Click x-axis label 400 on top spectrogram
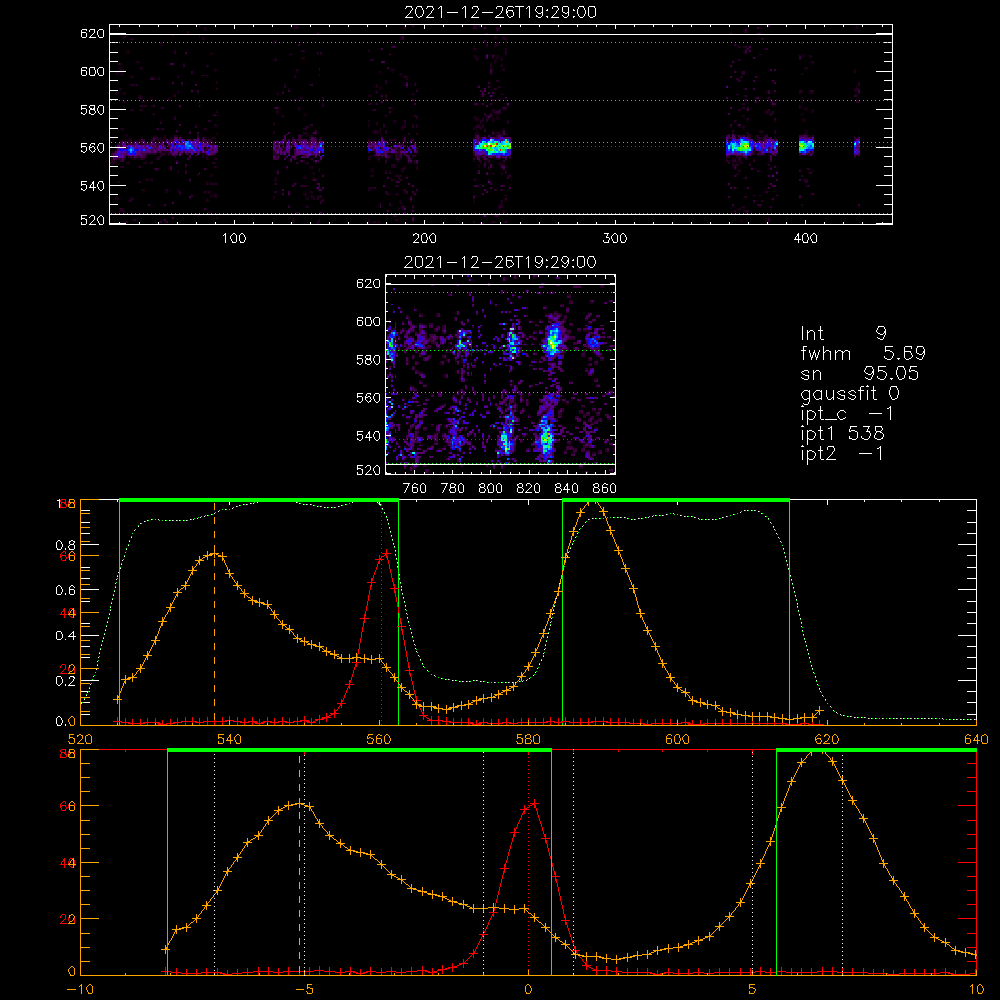Viewport: 1000px width, 1000px height. 805,239
